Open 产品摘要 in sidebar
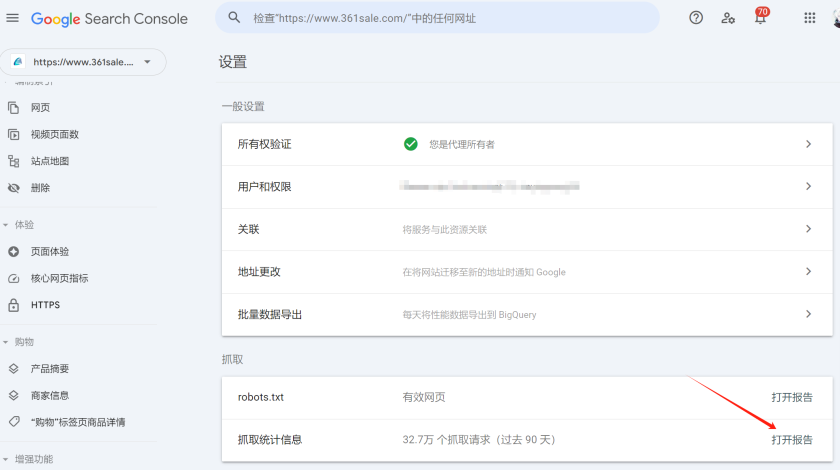The height and width of the screenshot is (470, 840). (x=50, y=369)
